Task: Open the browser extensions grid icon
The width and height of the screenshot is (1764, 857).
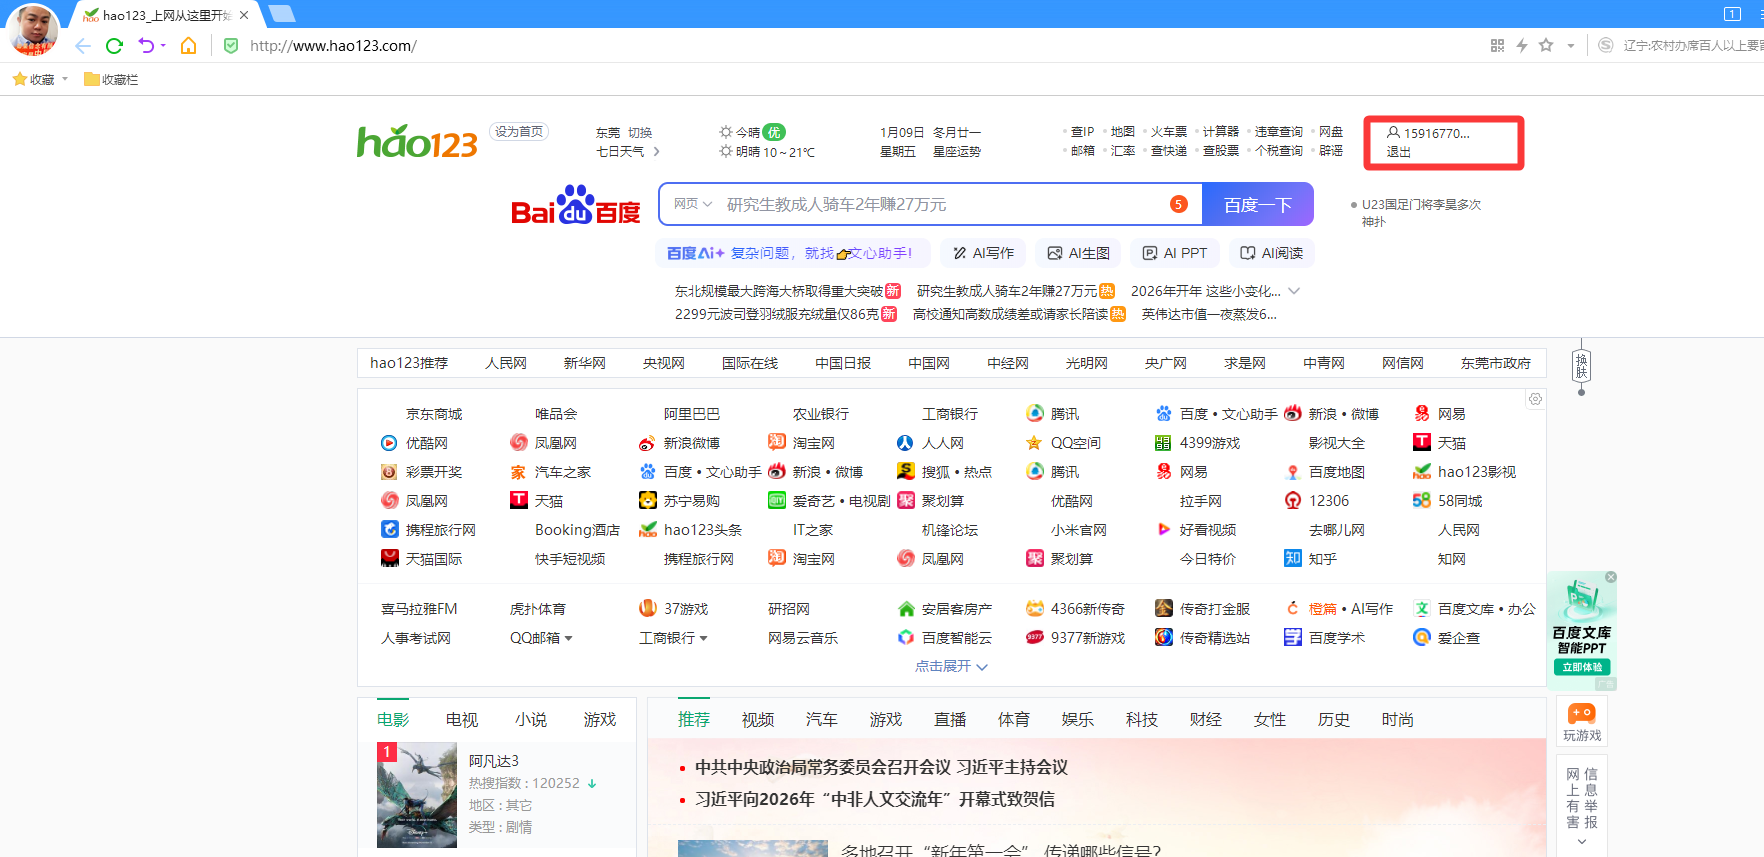Action: point(1497,45)
